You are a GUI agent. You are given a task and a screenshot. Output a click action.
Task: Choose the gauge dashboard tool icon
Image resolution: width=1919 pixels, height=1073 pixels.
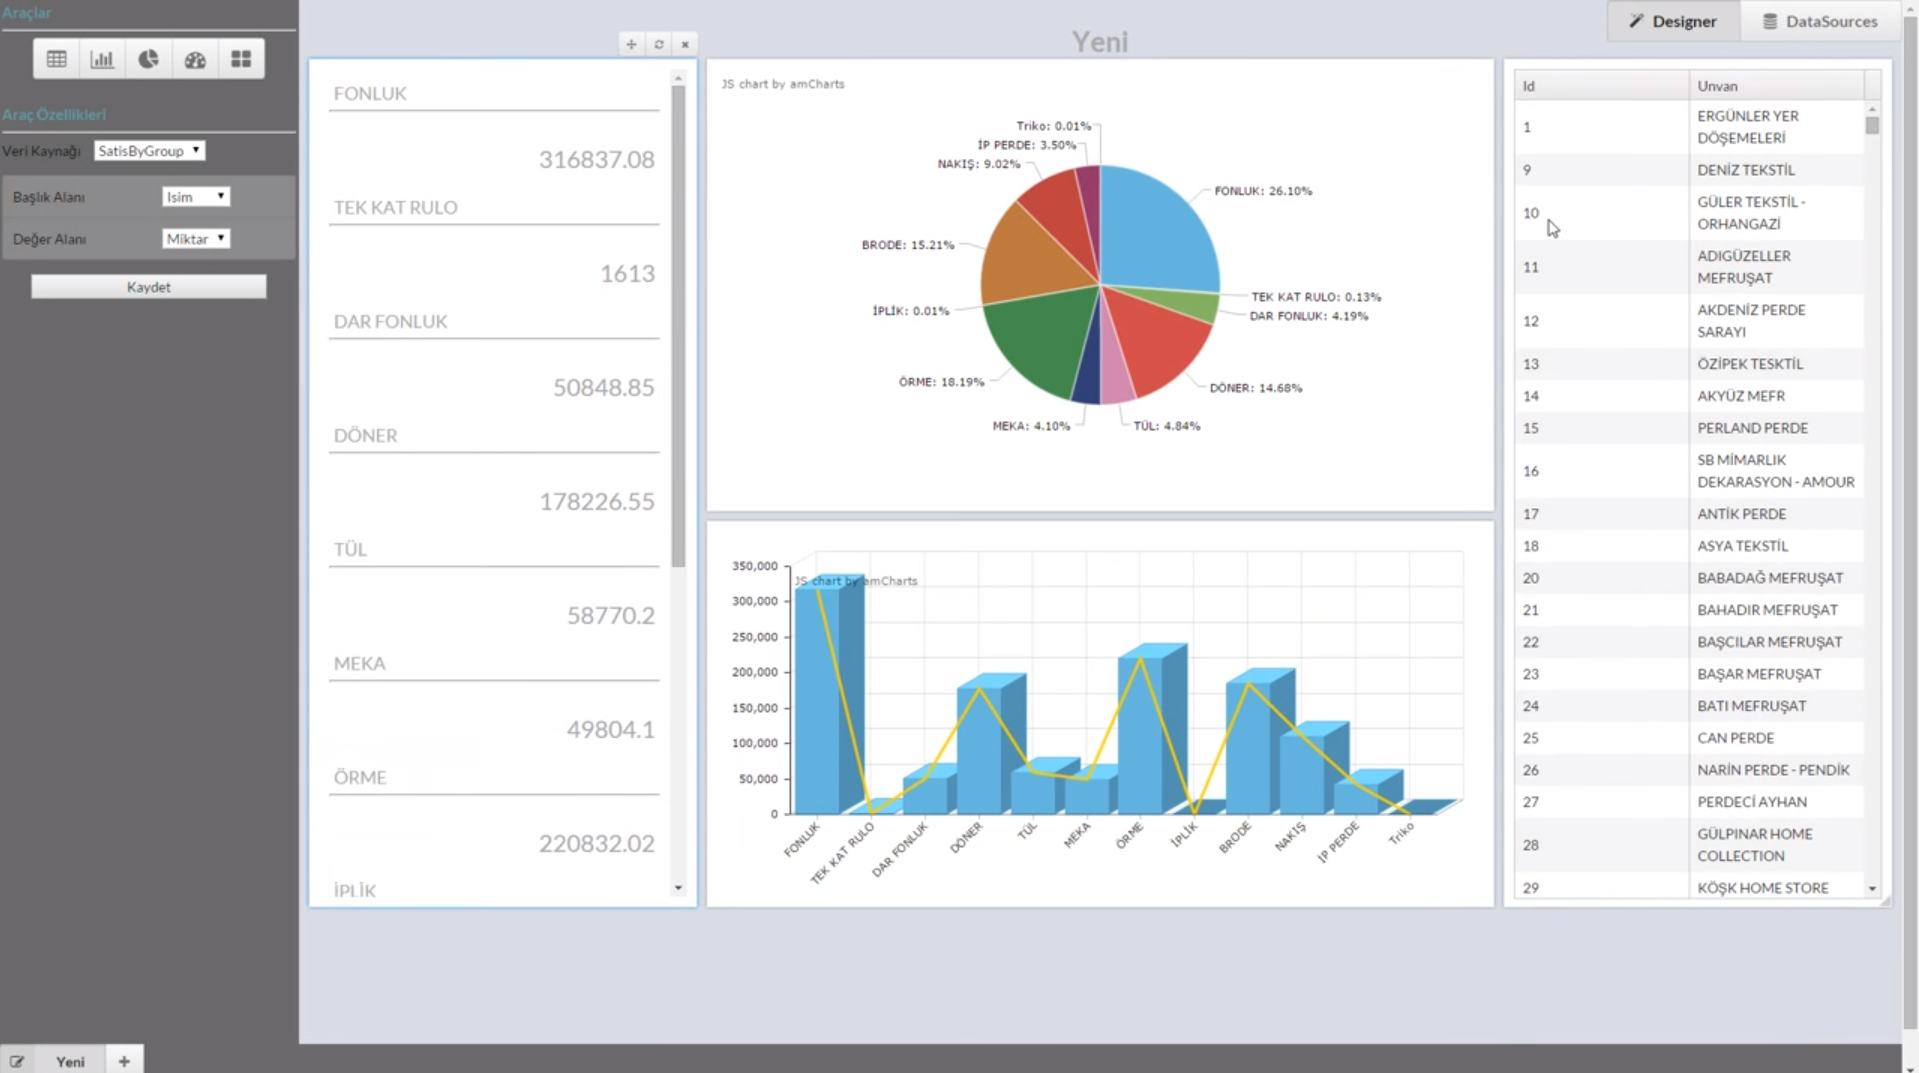[x=195, y=59]
